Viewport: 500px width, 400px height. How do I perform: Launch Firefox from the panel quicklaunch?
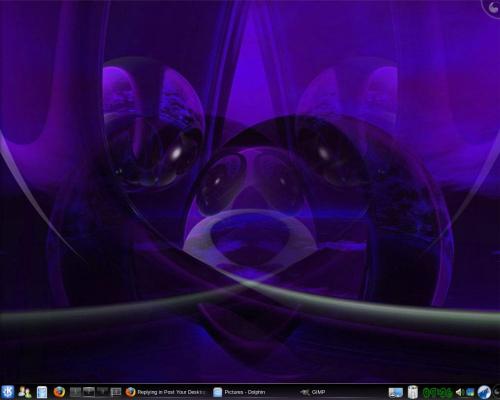click(59, 392)
